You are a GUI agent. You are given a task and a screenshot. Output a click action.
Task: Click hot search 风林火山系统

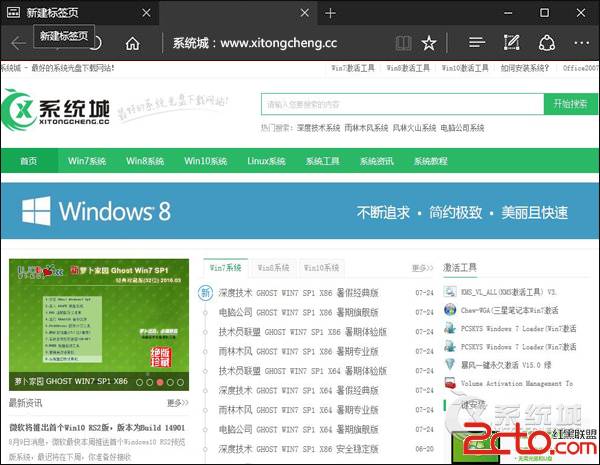(x=414, y=128)
